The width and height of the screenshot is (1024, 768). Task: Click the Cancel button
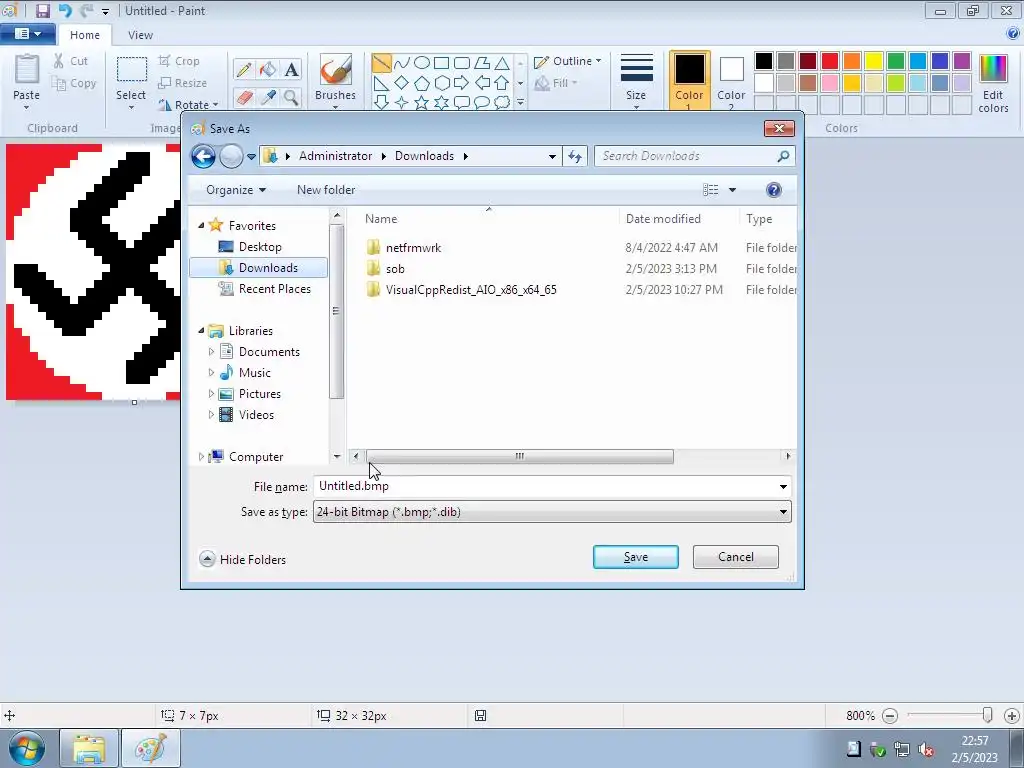pos(735,557)
